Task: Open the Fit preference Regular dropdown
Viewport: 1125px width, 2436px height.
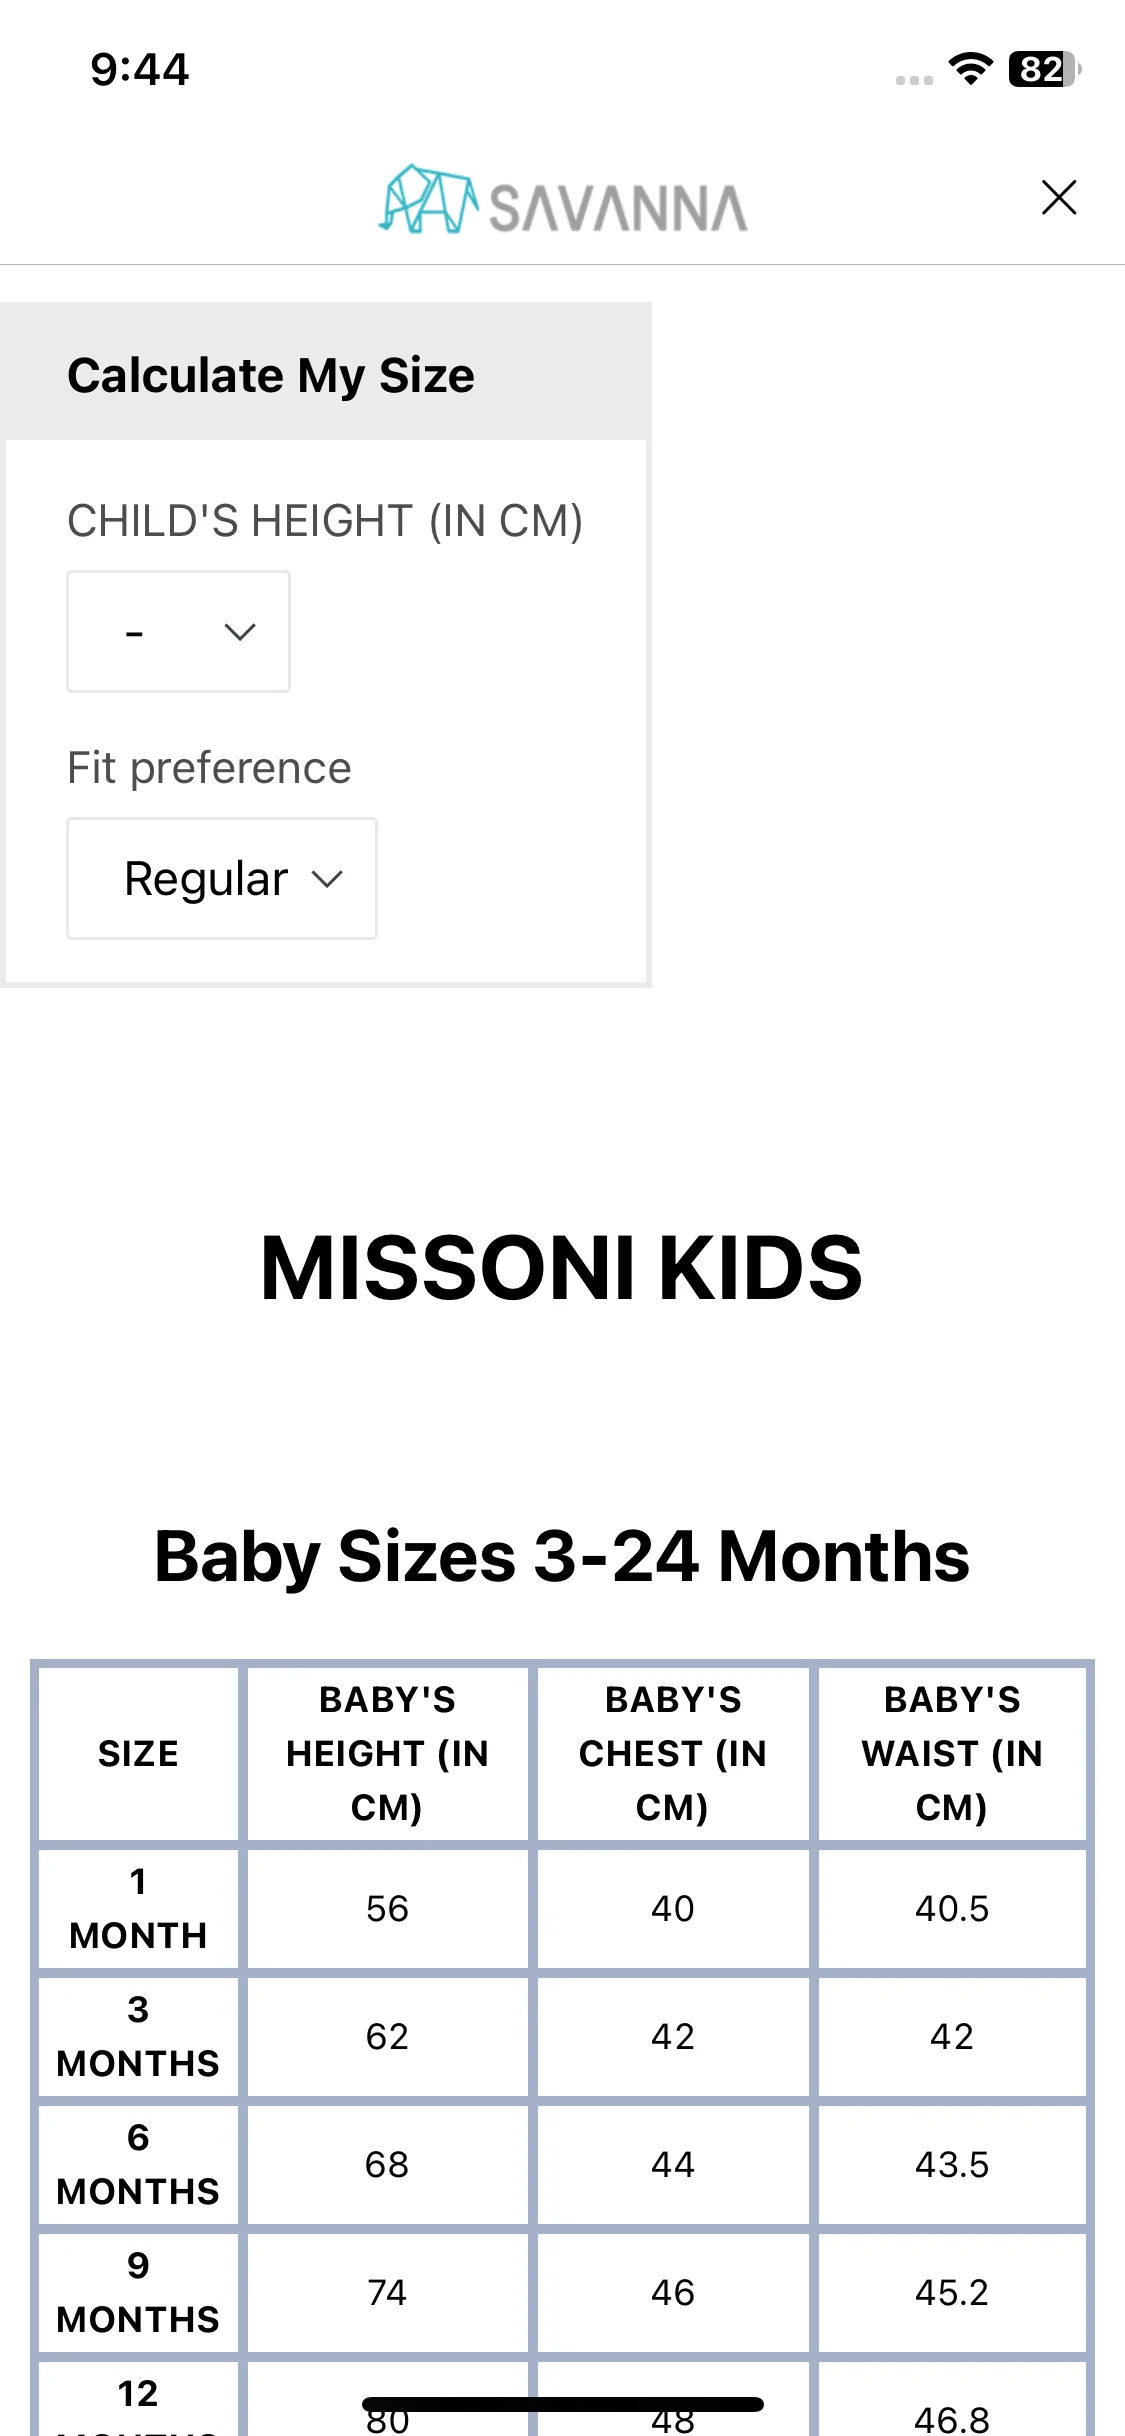Action: (x=222, y=878)
